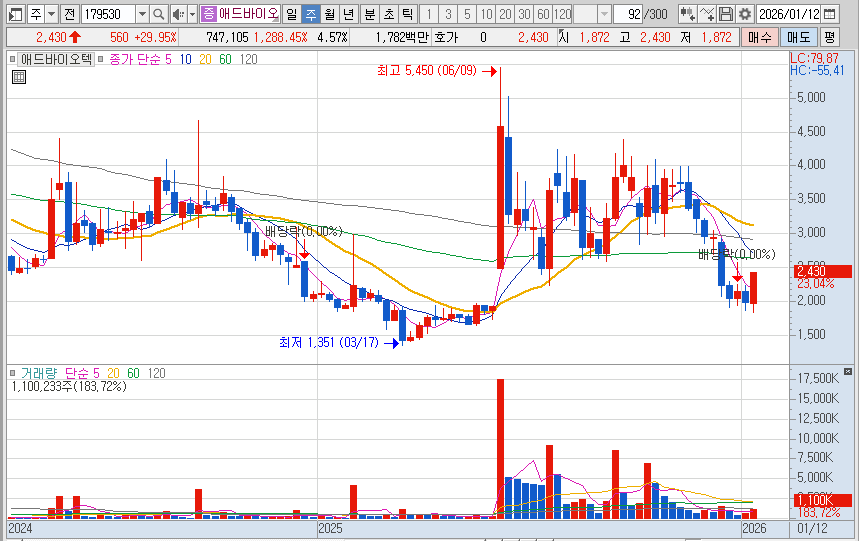Click the 종가 단순 moving average legend
The width and height of the screenshot is (859, 541).
(135, 59)
